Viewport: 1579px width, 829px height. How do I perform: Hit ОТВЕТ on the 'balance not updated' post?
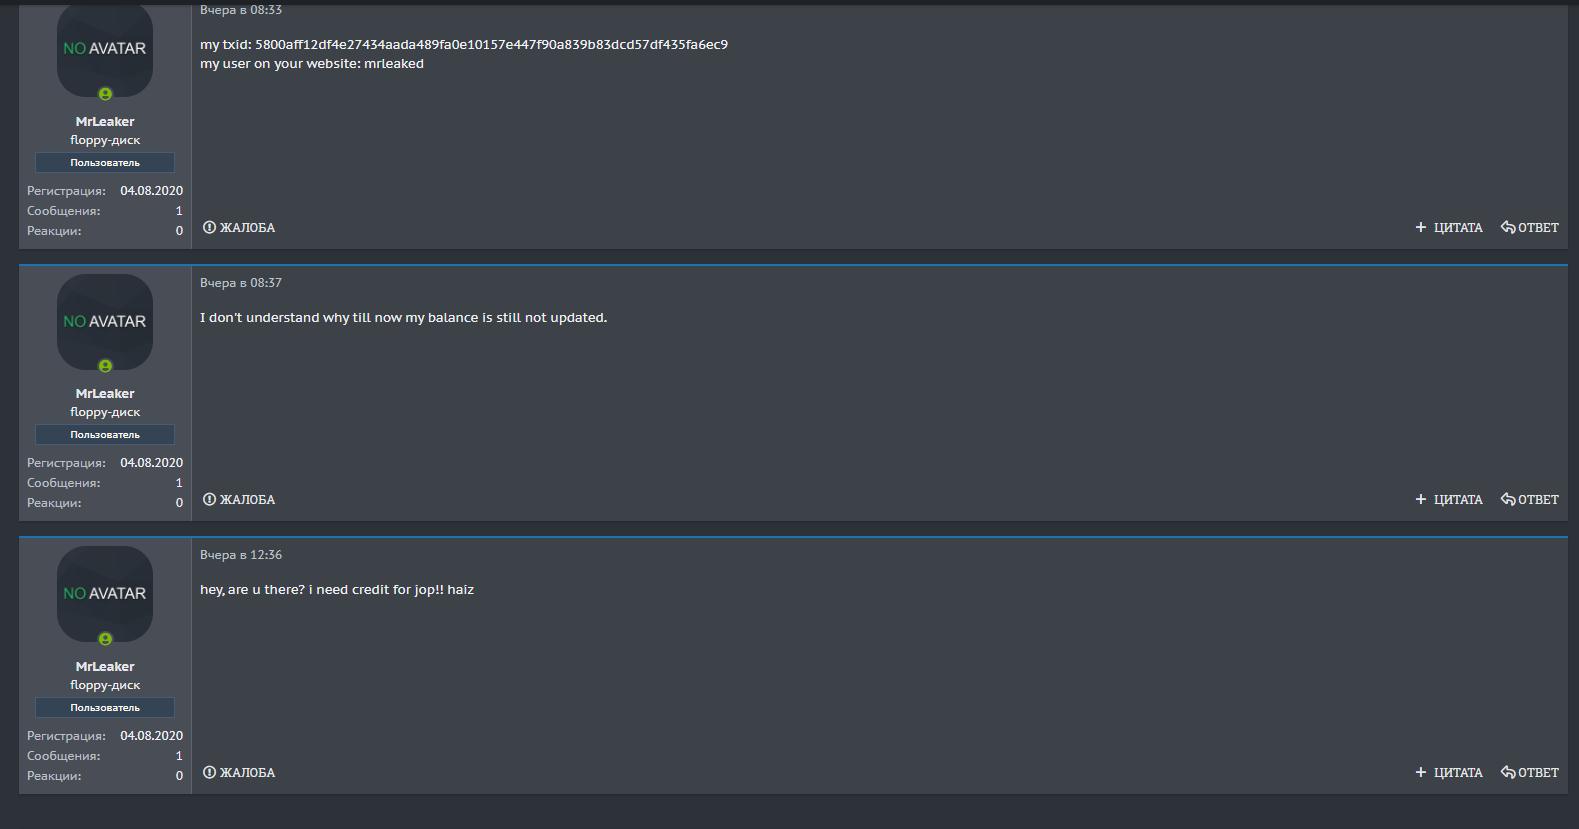(x=1530, y=500)
